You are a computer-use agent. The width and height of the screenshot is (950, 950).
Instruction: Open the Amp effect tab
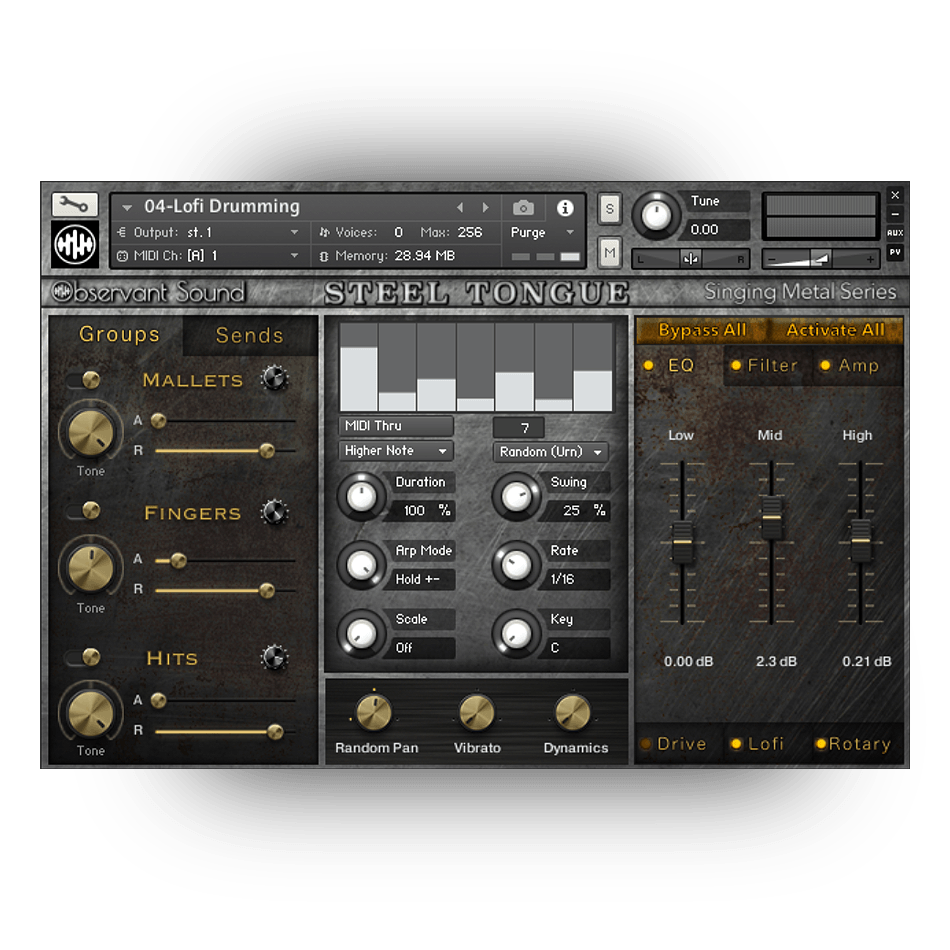coord(859,365)
